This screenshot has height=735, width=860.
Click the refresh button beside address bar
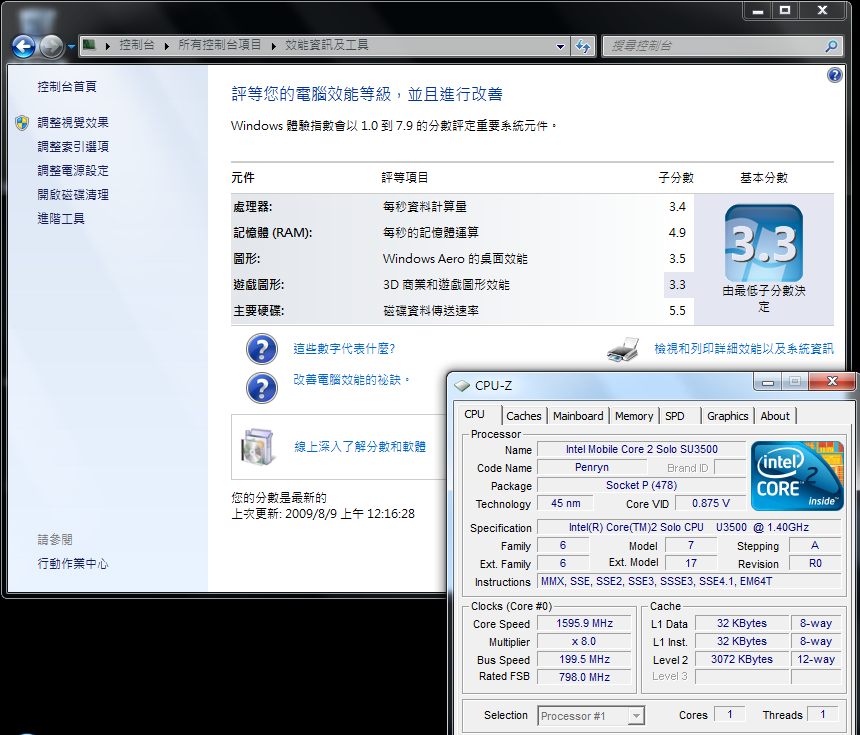pyautogui.click(x=584, y=46)
